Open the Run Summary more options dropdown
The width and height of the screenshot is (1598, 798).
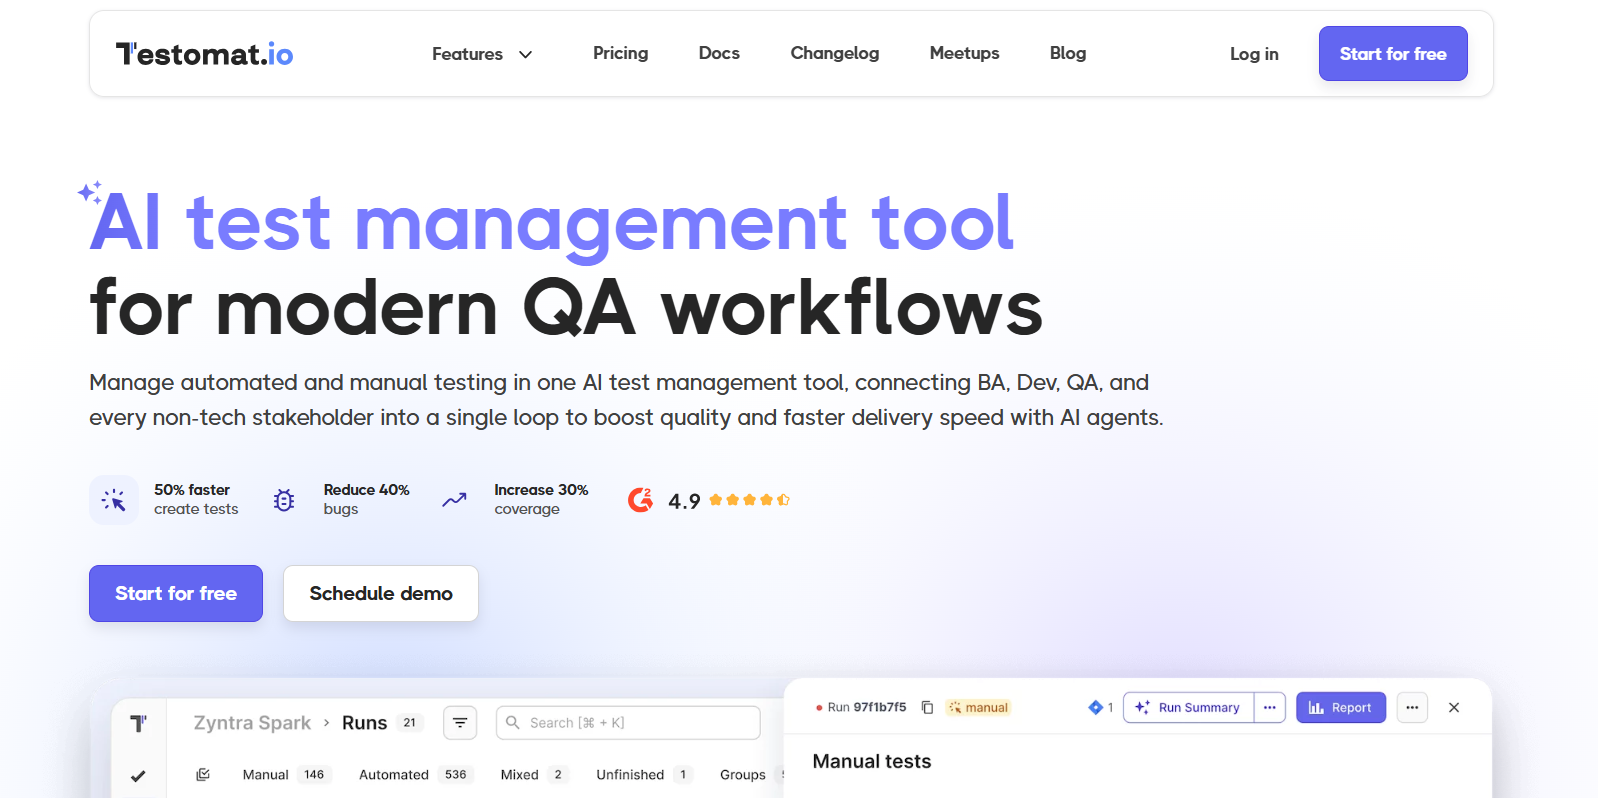[1270, 707]
